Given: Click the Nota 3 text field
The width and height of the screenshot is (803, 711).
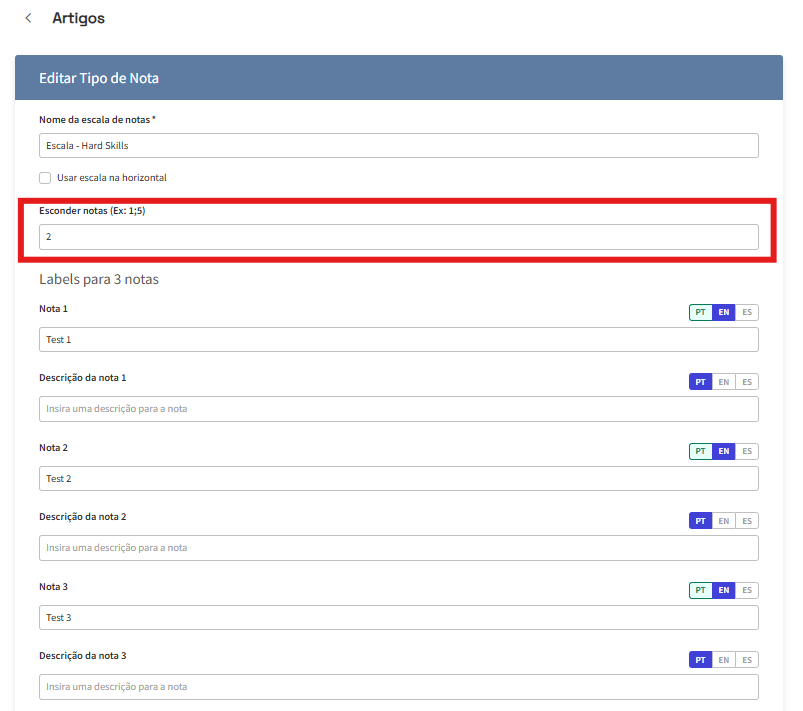Looking at the screenshot, I should point(398,618).
